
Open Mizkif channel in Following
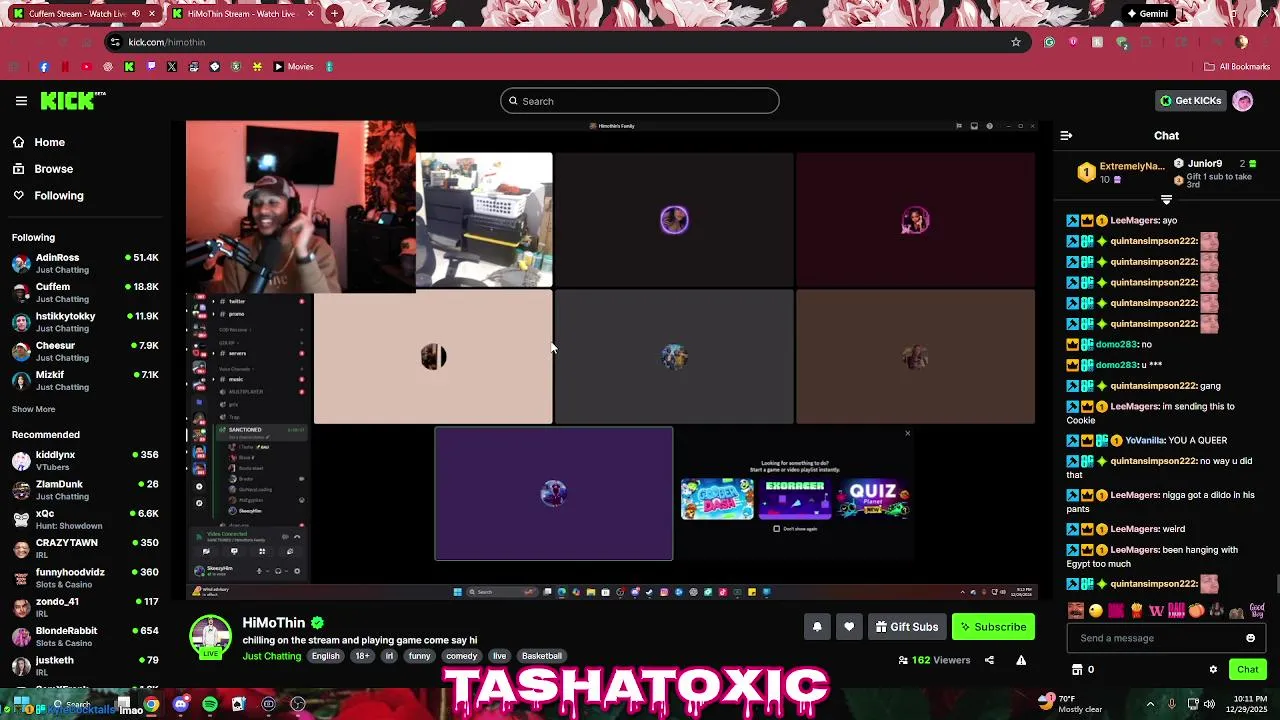pos(85,380)
